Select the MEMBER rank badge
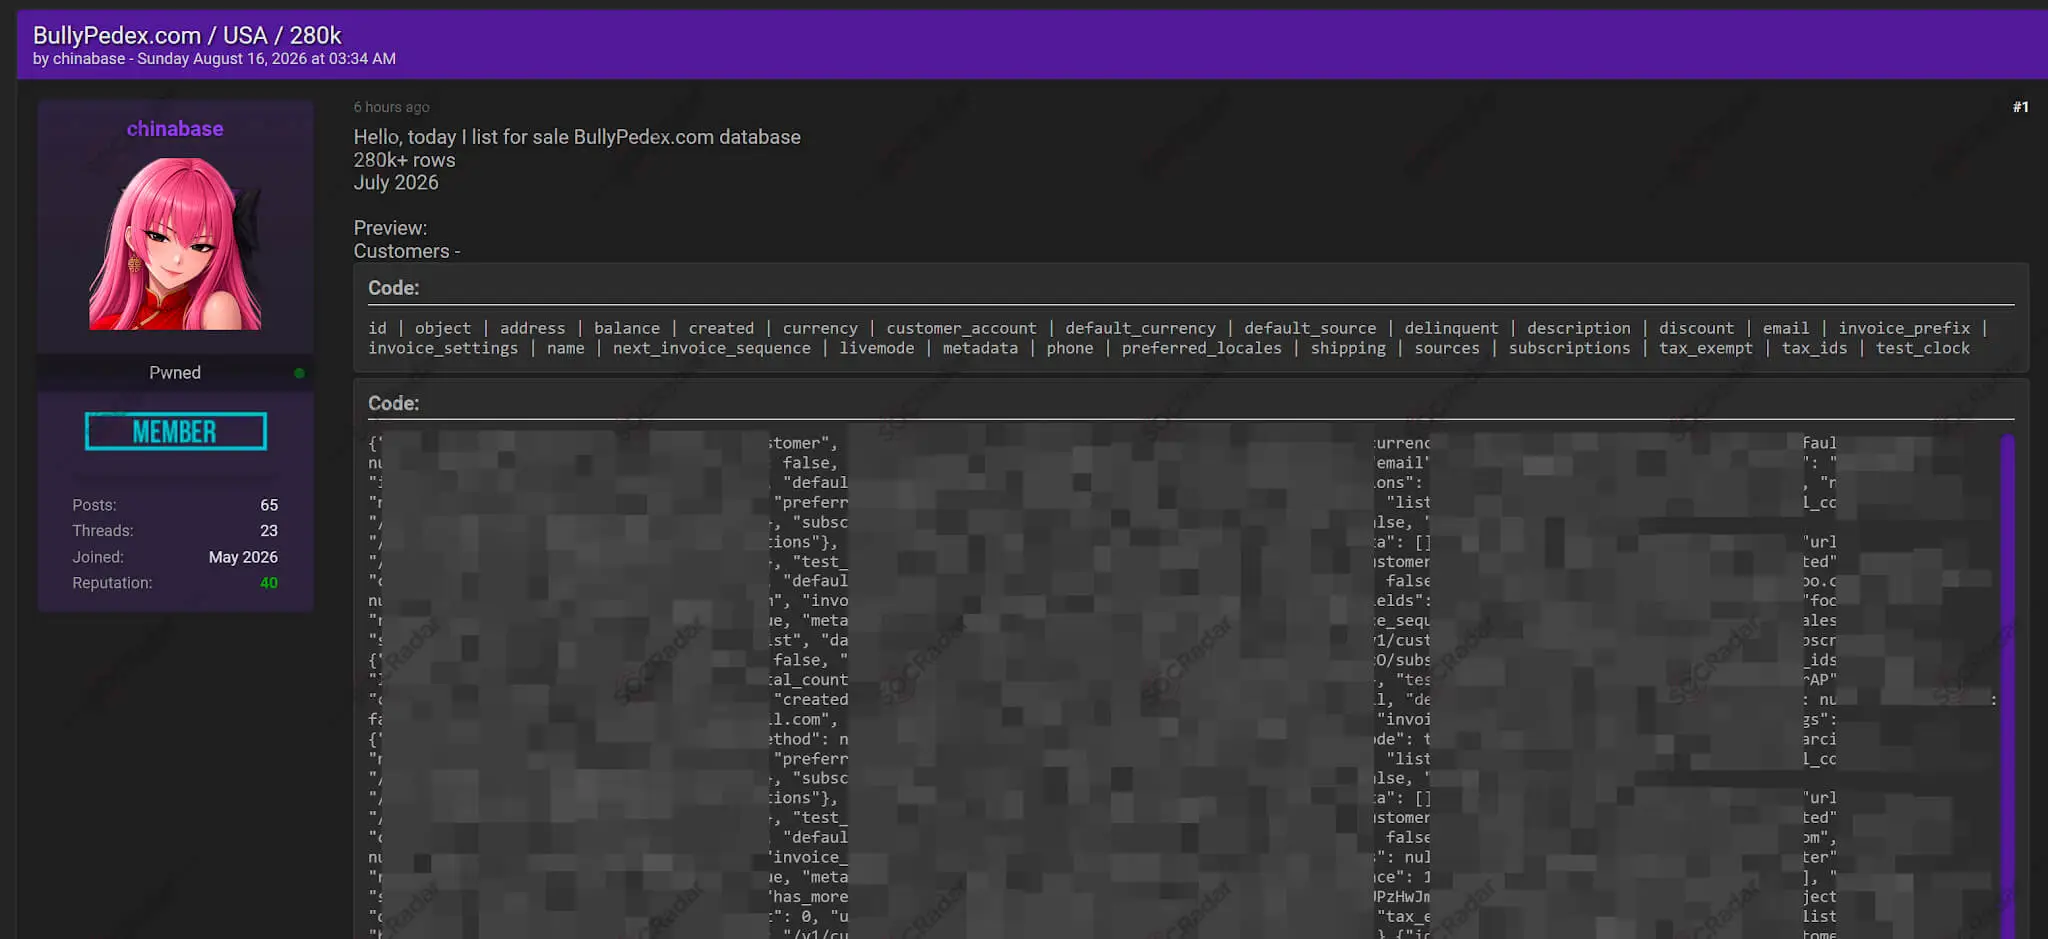This screenshot has height=939, width=2048. point(176,431)
